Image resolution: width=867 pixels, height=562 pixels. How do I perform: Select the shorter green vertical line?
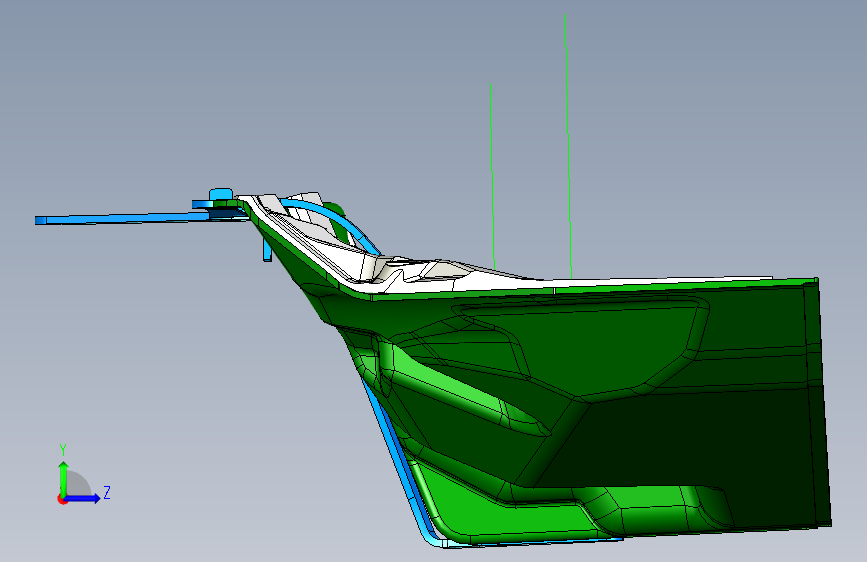tap(492, 177)
